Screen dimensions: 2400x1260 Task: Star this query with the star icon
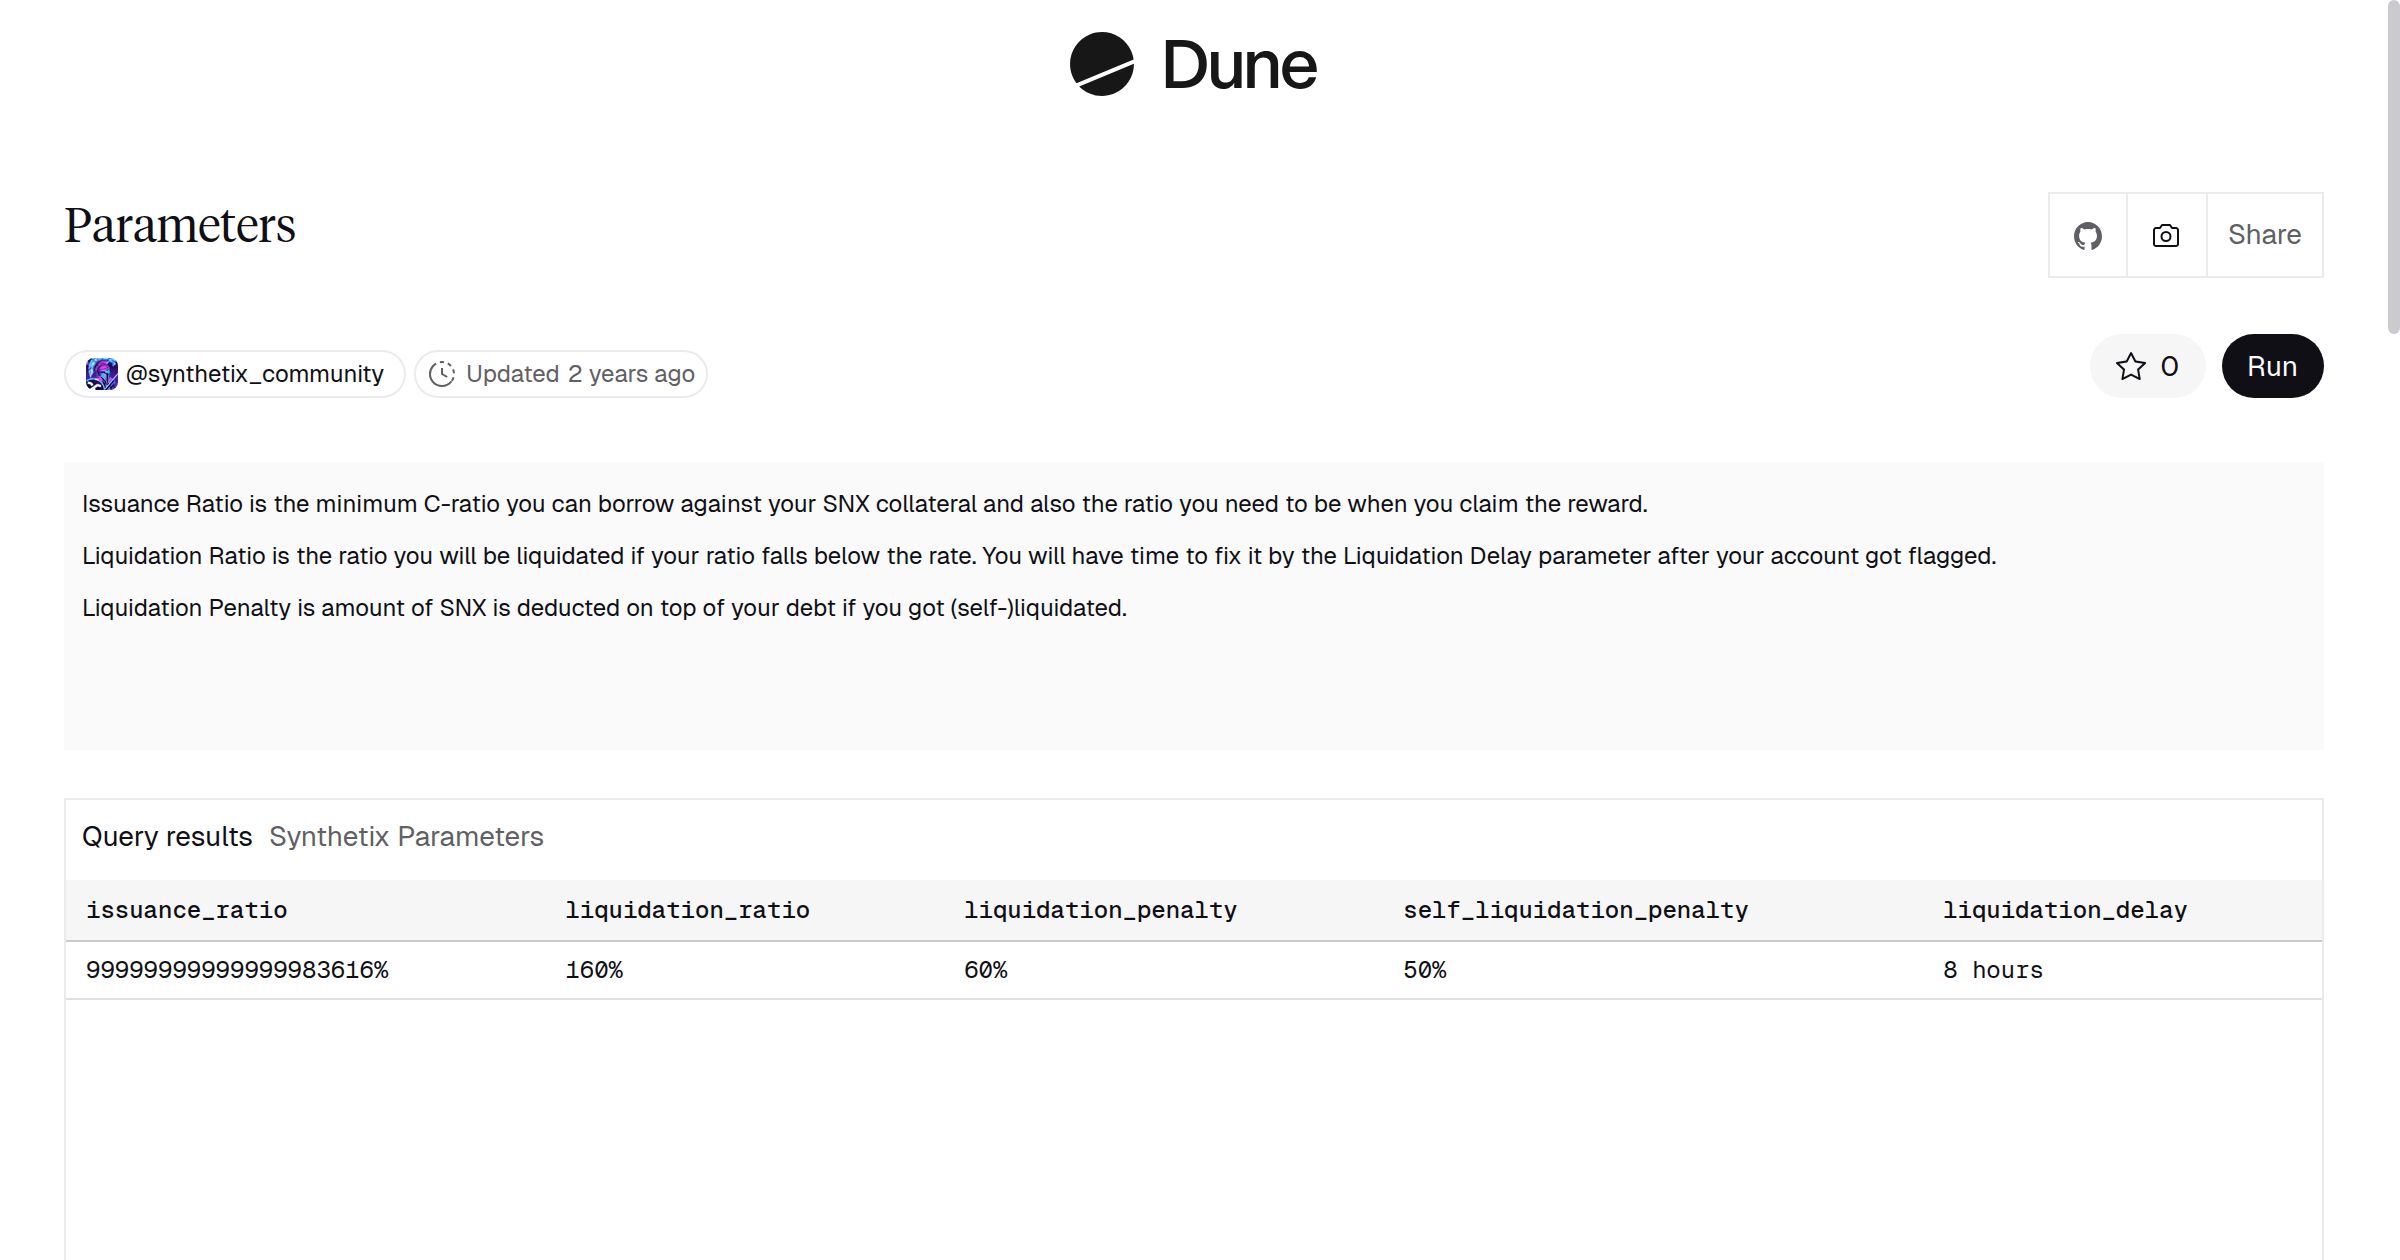click(2131, 367)
